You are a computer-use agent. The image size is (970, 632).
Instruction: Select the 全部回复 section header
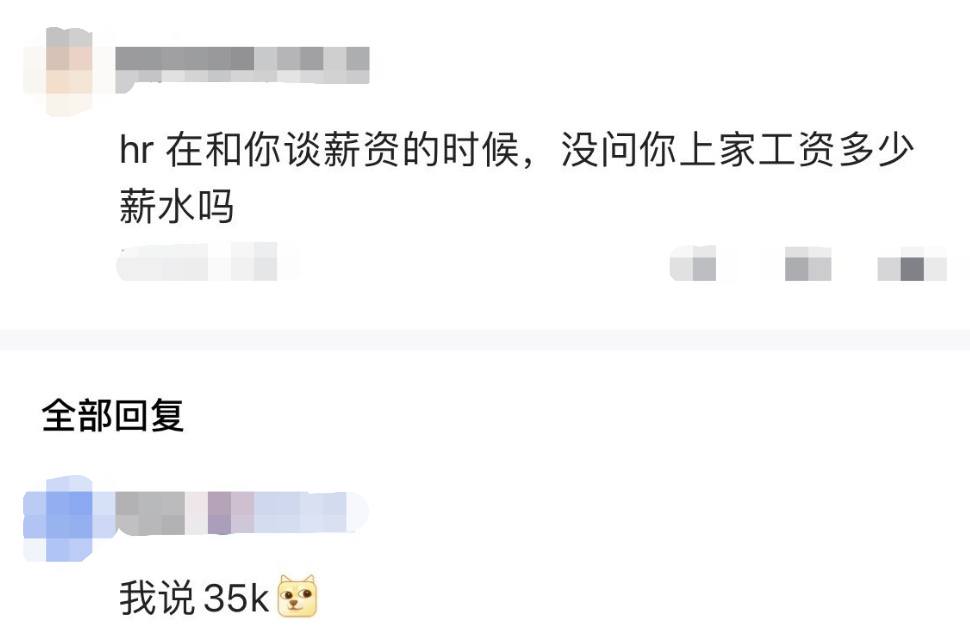coord(113,415)
